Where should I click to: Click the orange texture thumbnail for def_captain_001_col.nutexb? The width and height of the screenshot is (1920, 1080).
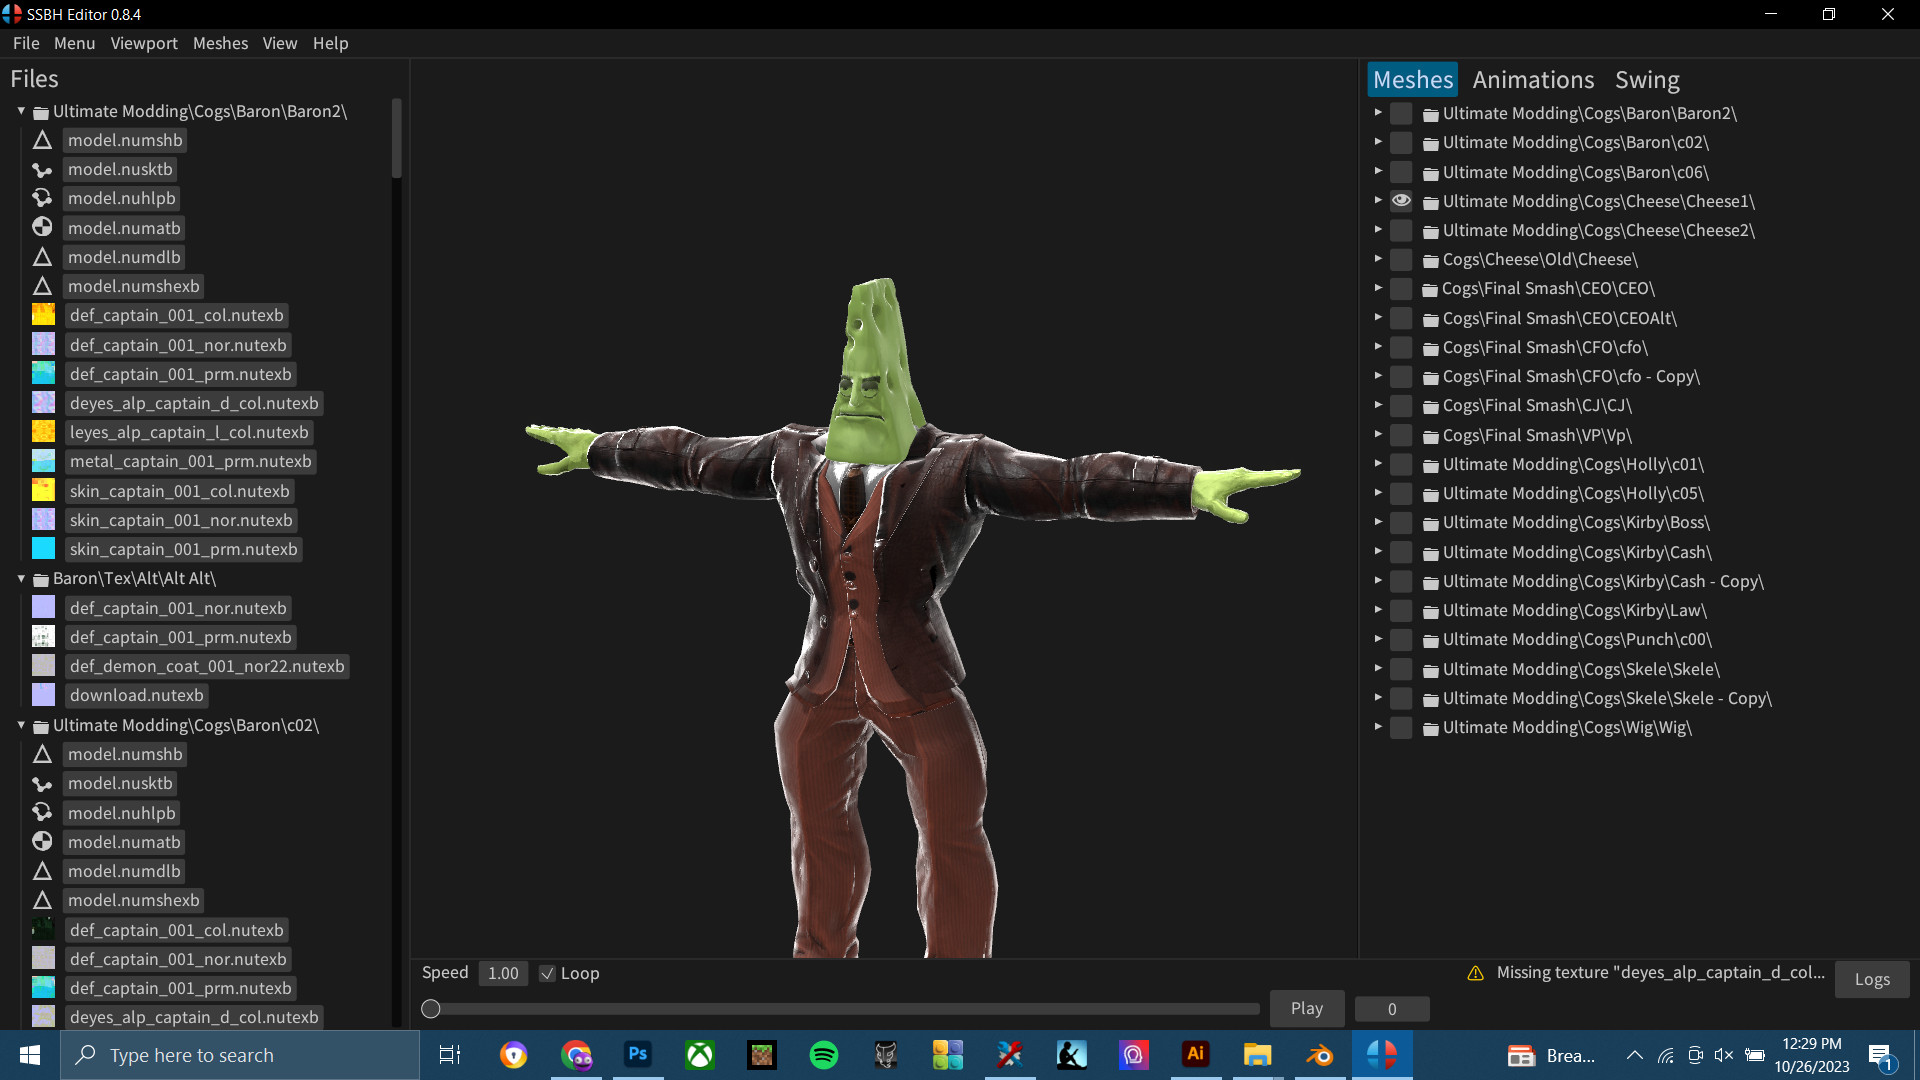tap(42, 314)
